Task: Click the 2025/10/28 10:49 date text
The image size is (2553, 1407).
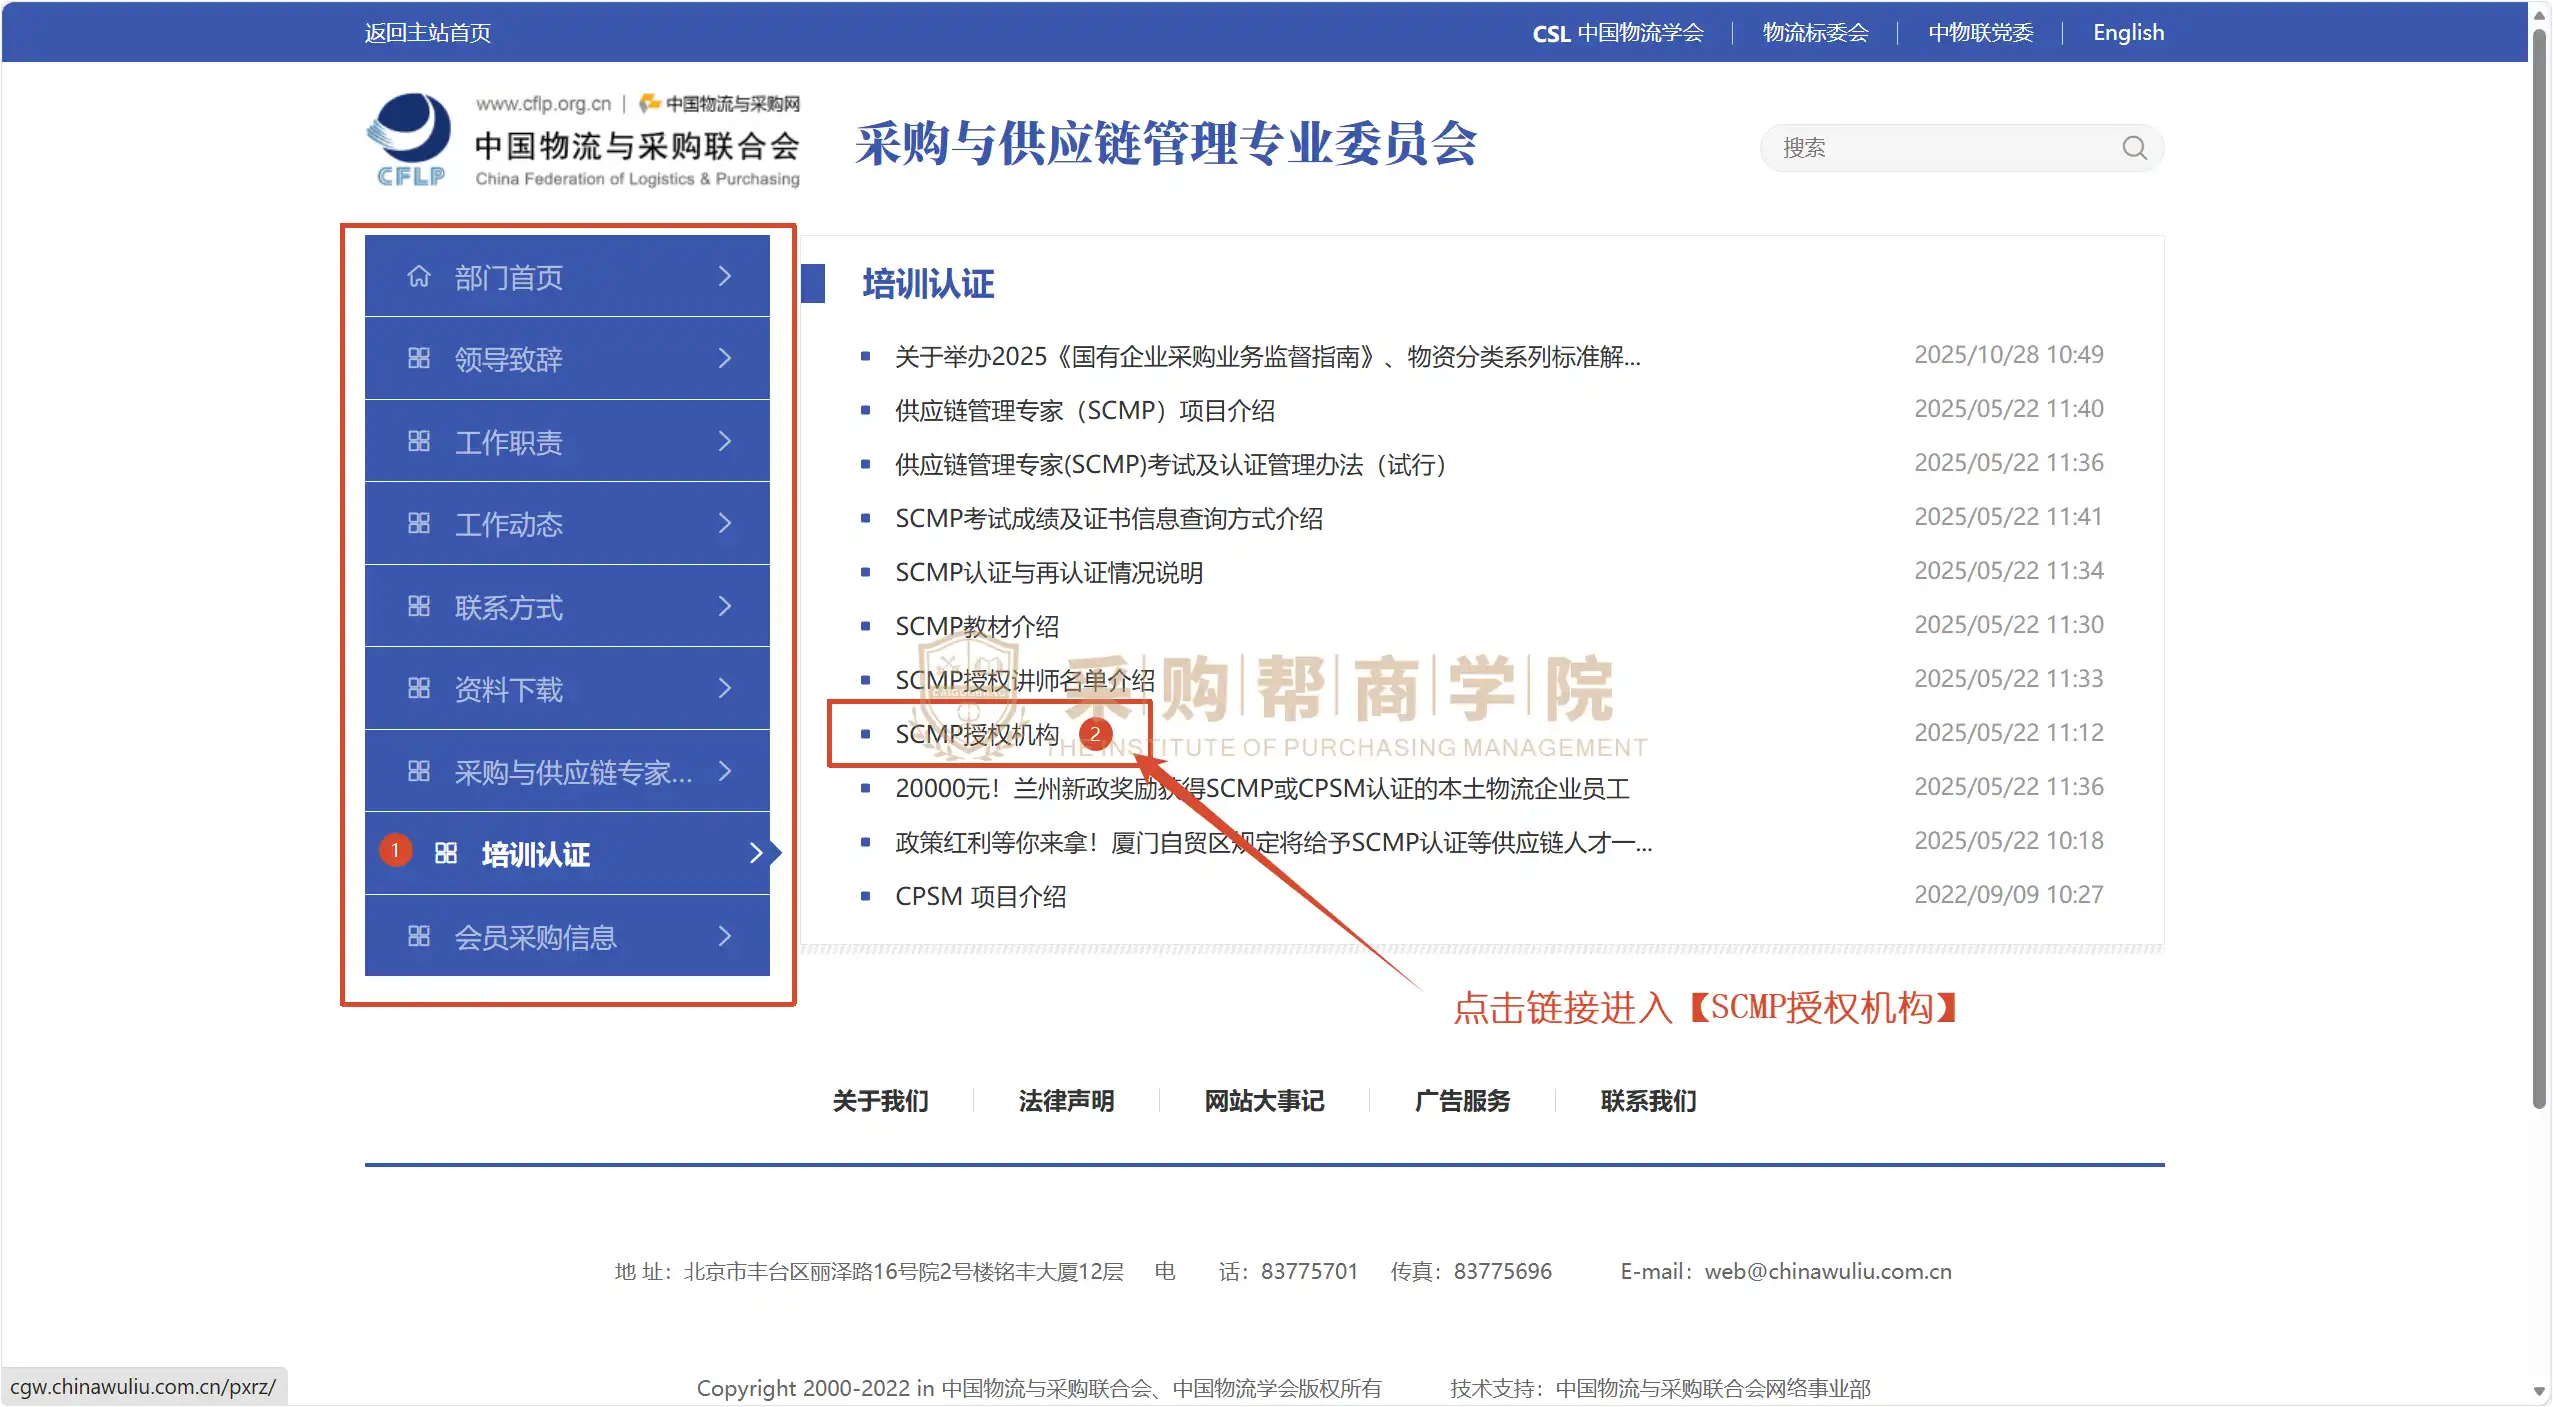Action: click(x=2009, y=355)
